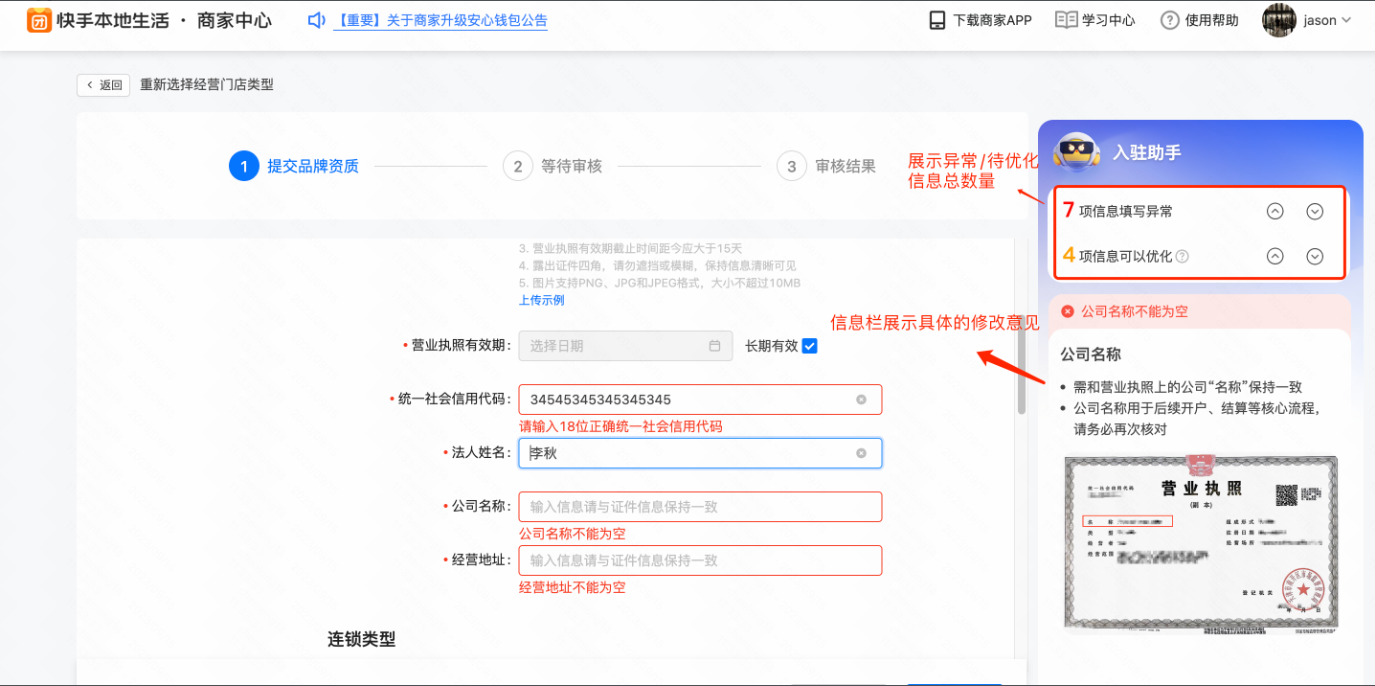Click the 公司名称 input field
The image size is (1375, 686).
(700, 507)
